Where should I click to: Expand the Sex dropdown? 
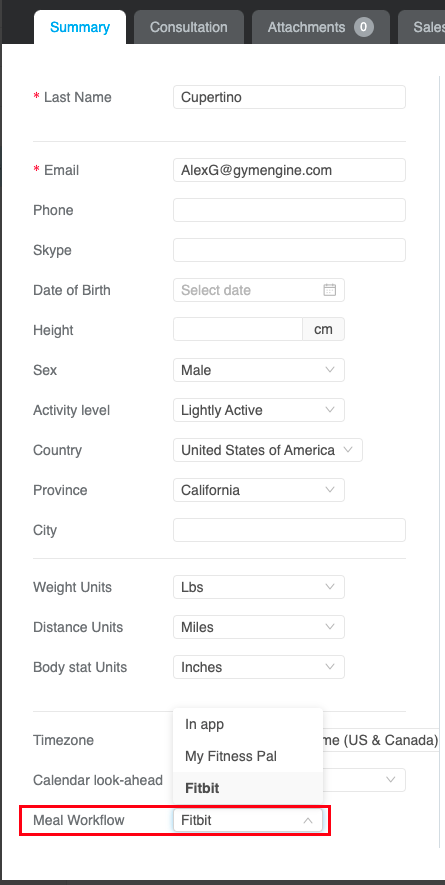(x=259, y=370)
